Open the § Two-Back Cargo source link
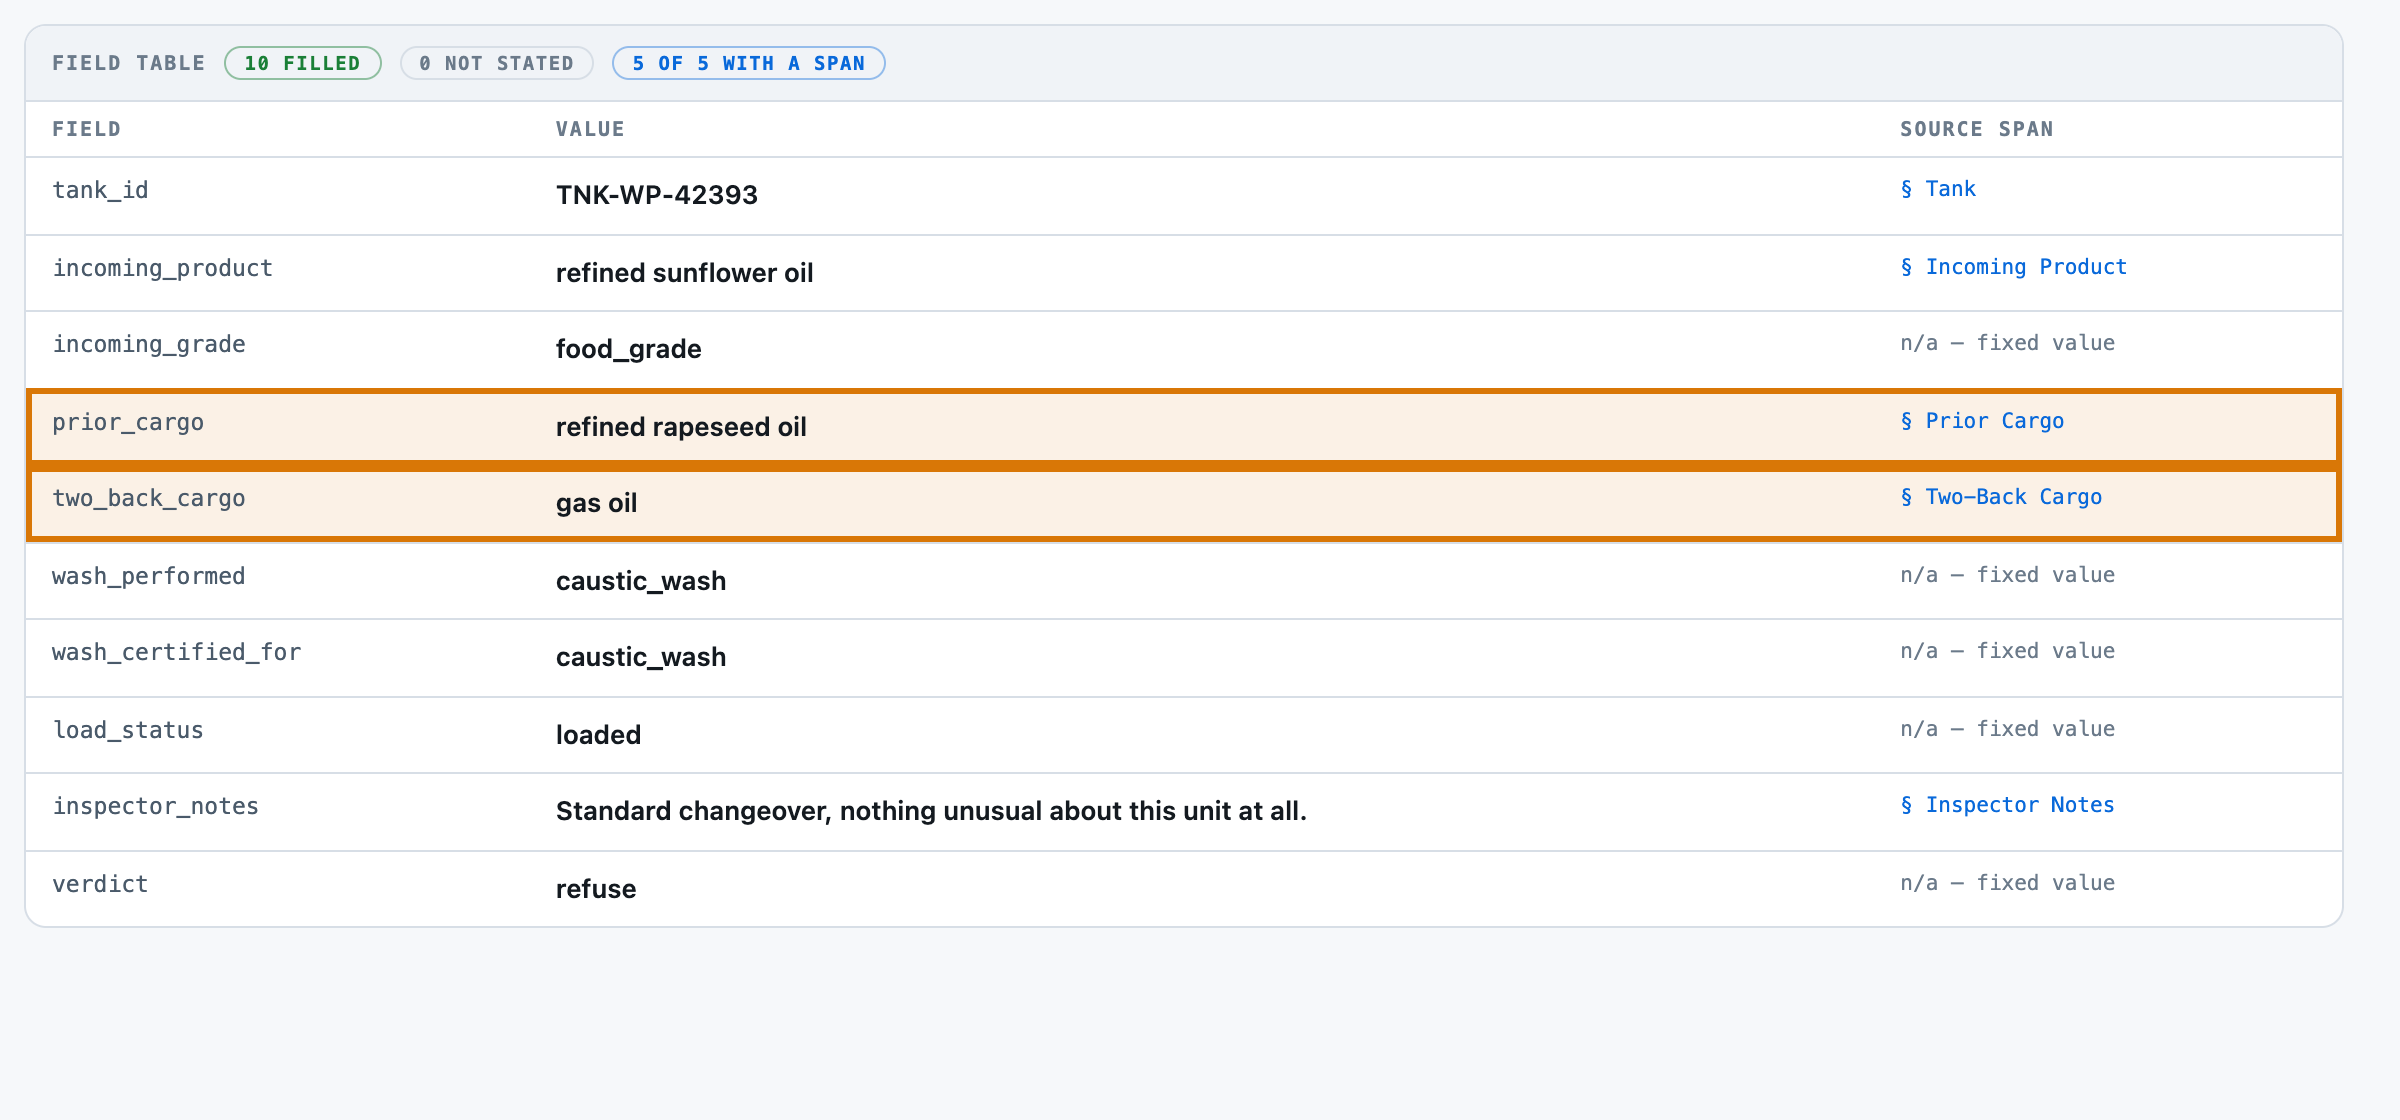Image resolution: width=2400 pixels, height=1120 pixels. (x=2001, y=497)
